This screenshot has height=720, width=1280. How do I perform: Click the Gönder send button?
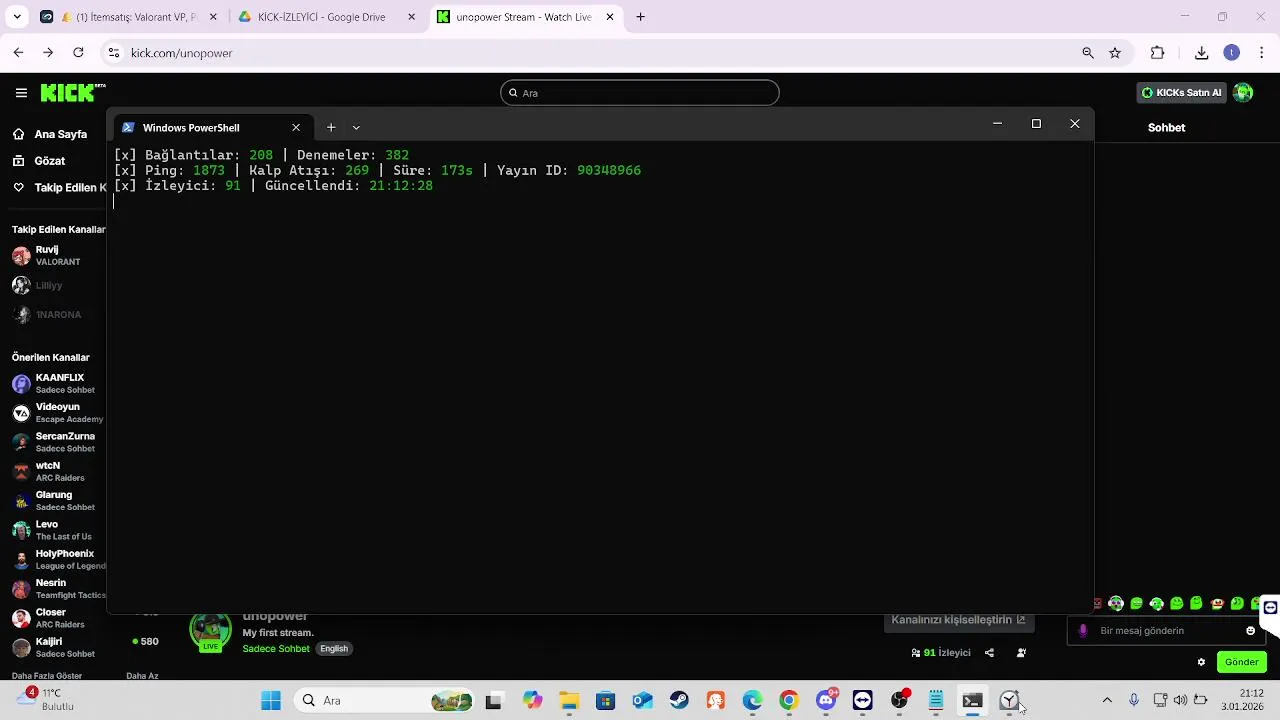1242,662
